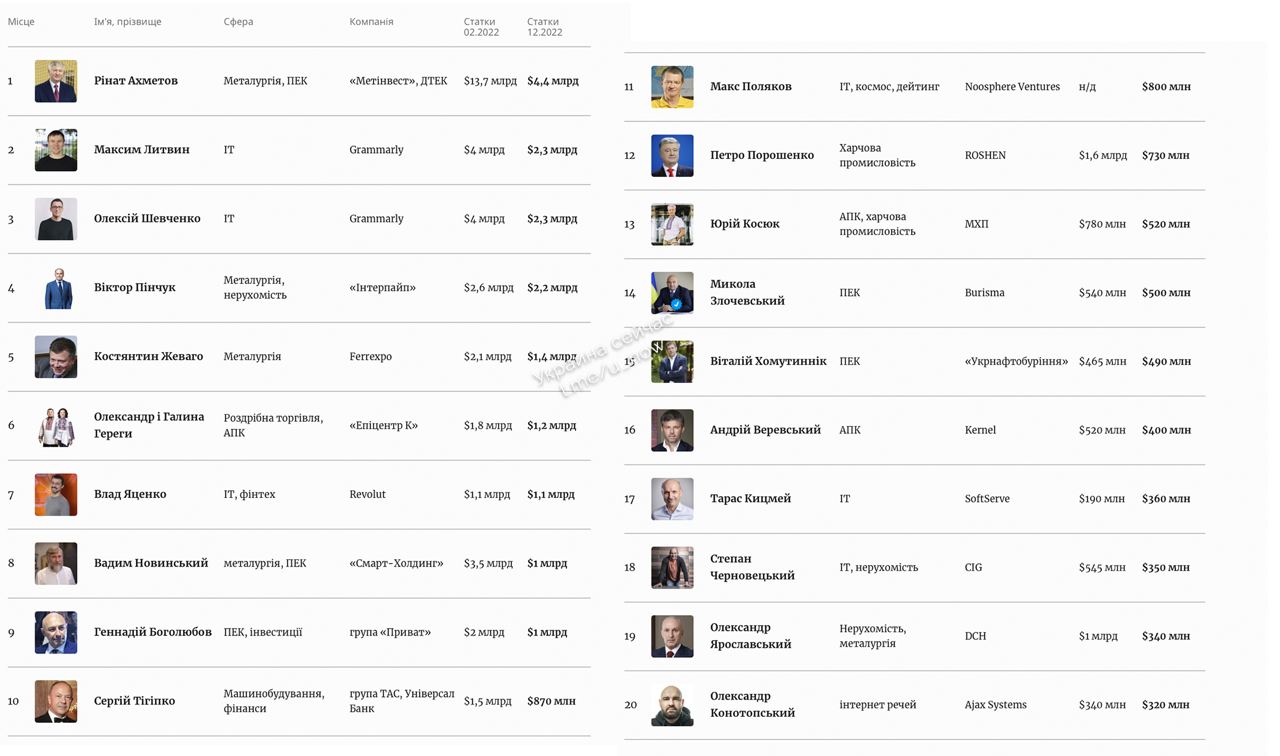Screen dimensions: 1280x756
Task: Select Петро Порошенко's photo thumbnail
Action: 672,156
